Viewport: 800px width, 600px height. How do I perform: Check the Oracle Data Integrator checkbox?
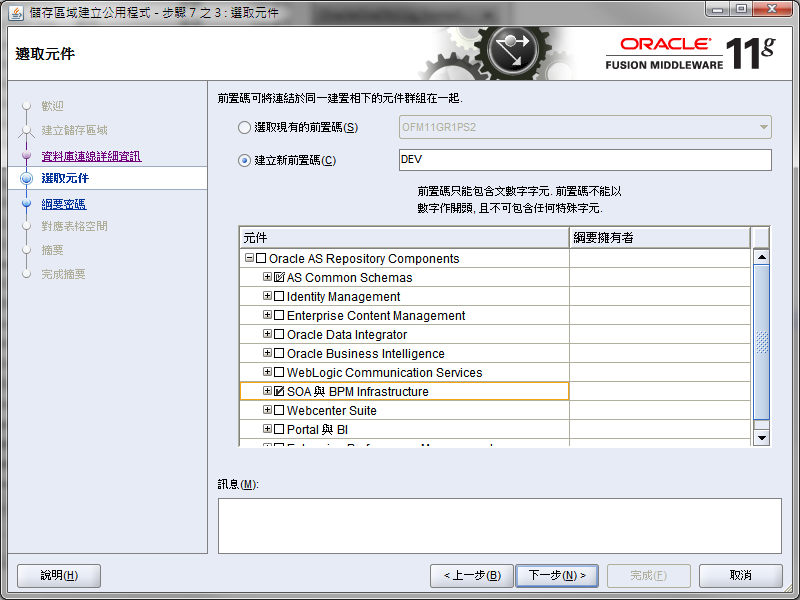point(279,334)
